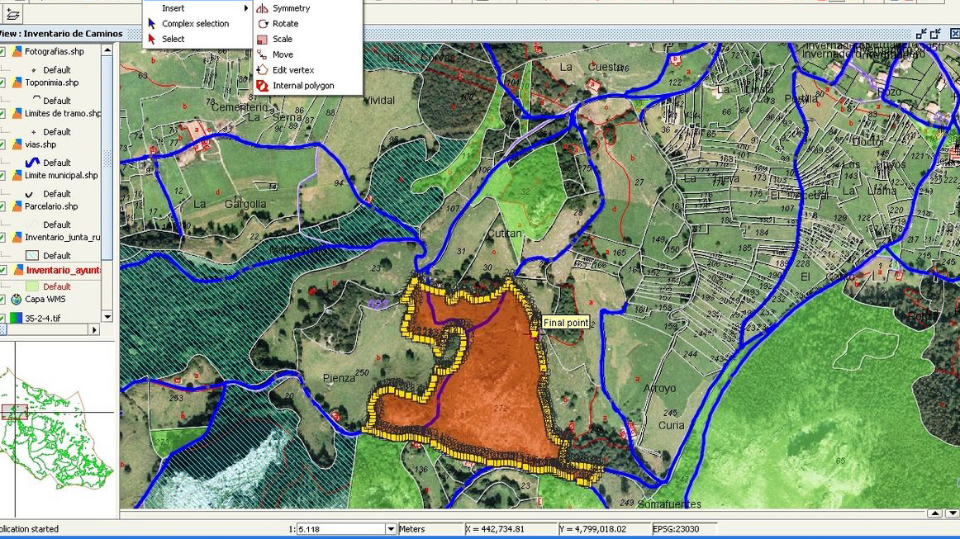This screenshot has width=960, height=539.
Task: Uncheck the vias.shp layer checkbox
Action: pos(3,145)
